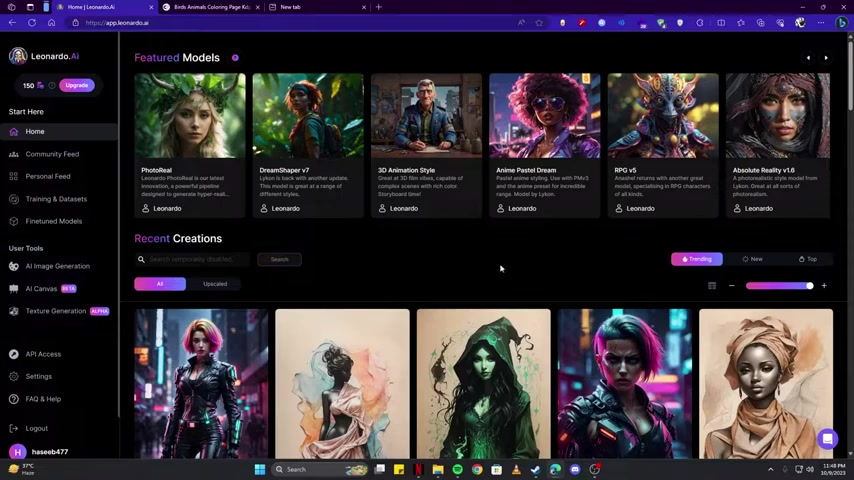Viewport: 854px width, 480px height.
Task: Show next featured models with right arrow
Action: (826, 58)
